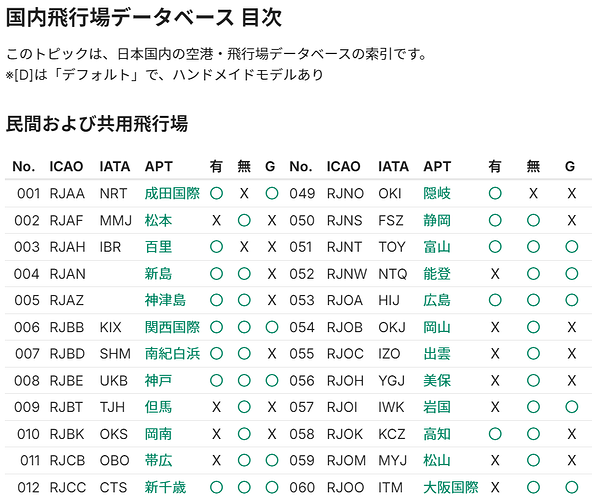Open the 成田国際 airport link

point(172,194)
